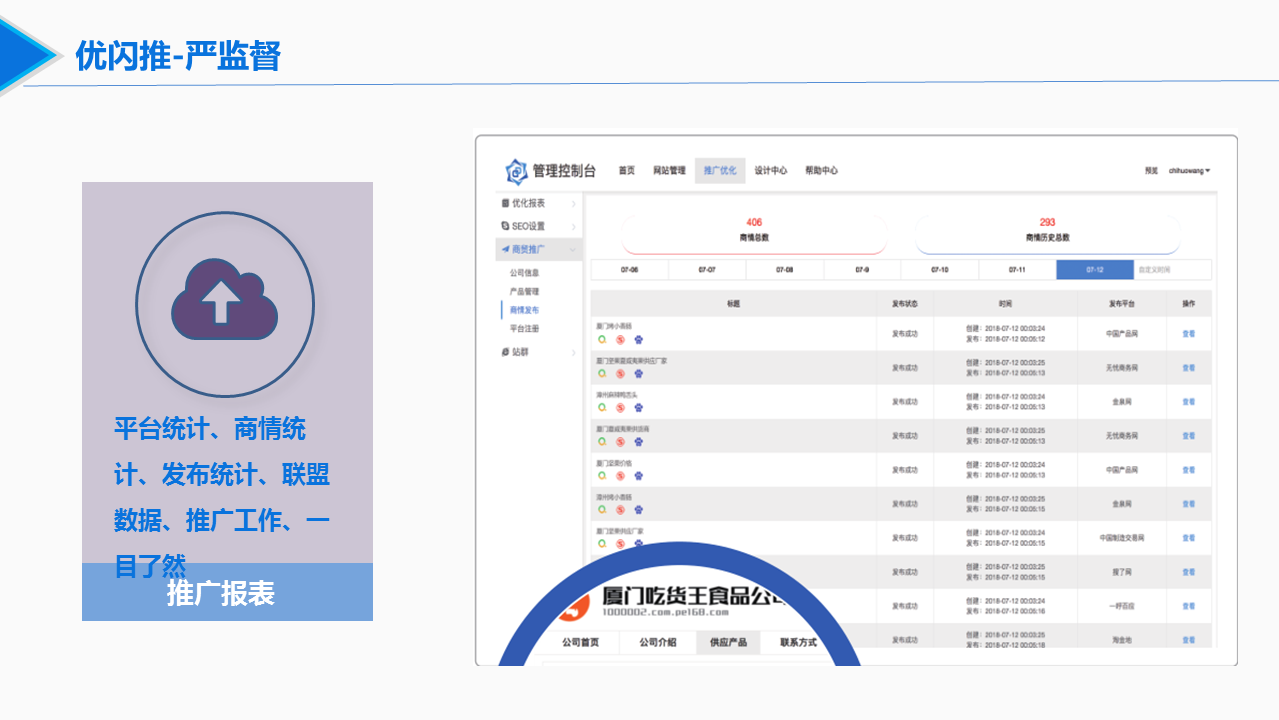Viewport: 1279px width, 720px height.
Task: Select the 07-07 date tab
Action: (x=707, y=270)
